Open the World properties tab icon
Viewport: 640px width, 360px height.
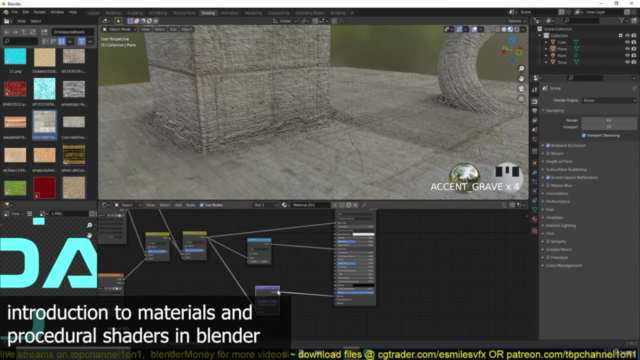(x=535, y=139)
